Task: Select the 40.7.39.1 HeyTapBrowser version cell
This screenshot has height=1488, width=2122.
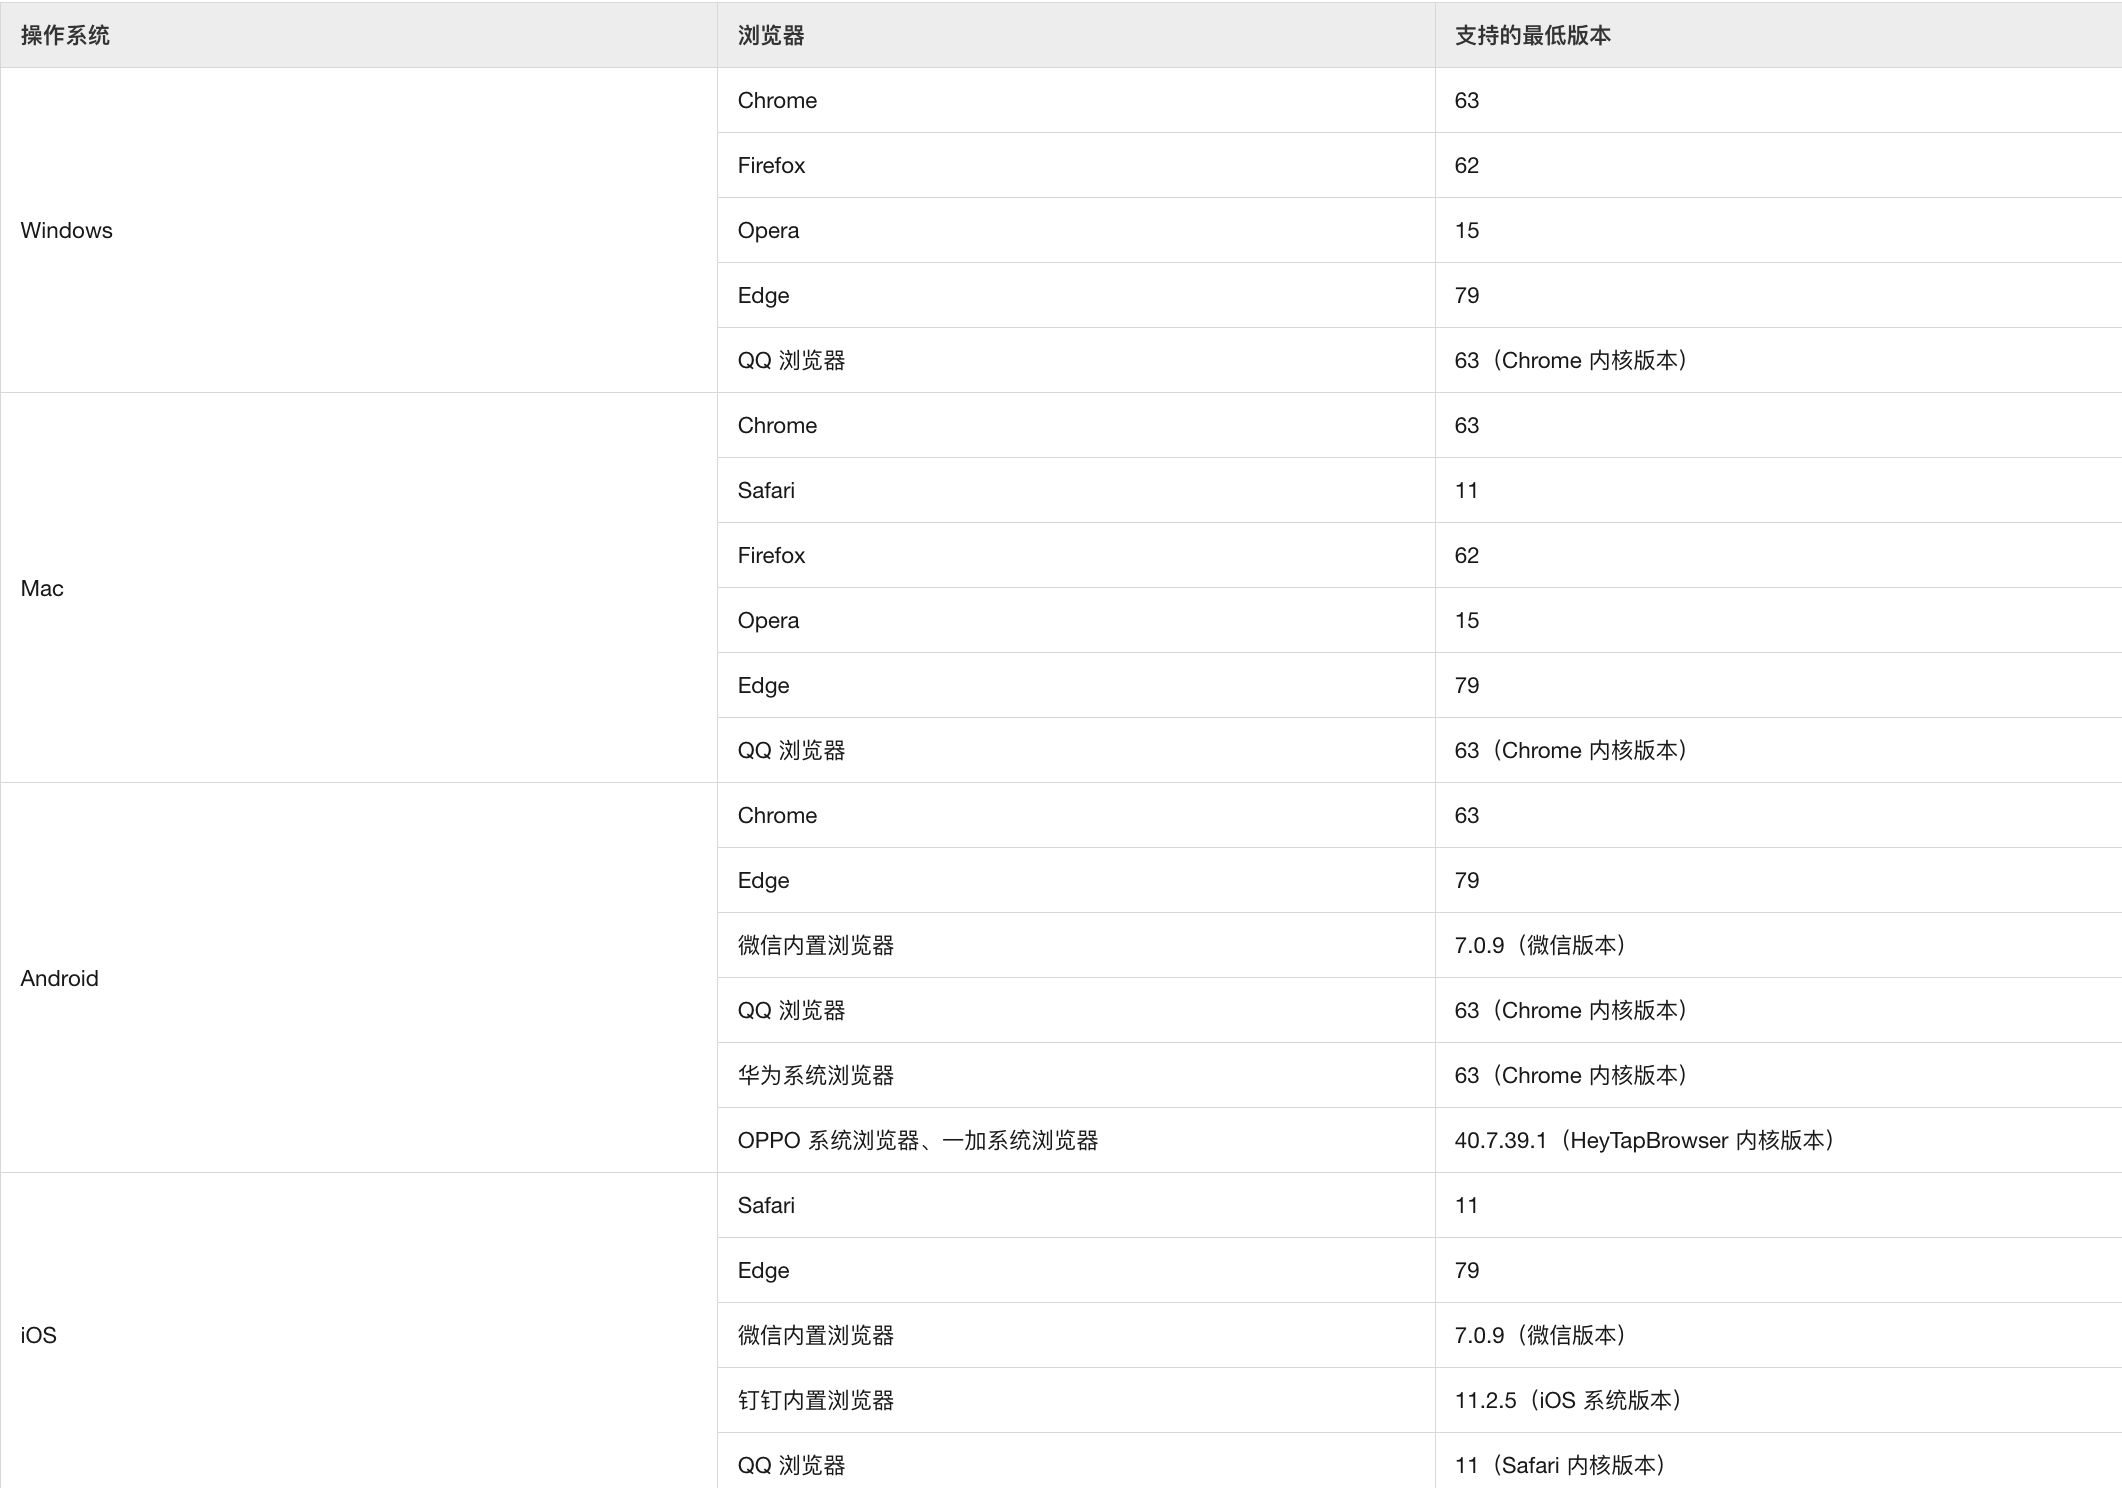Action: 1644,1140
